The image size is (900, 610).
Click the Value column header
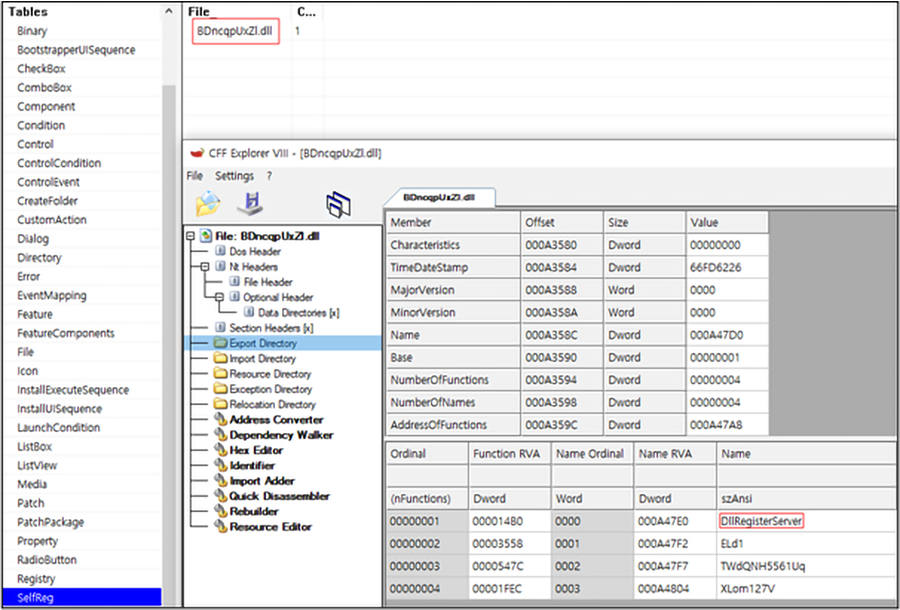(727, 222)
